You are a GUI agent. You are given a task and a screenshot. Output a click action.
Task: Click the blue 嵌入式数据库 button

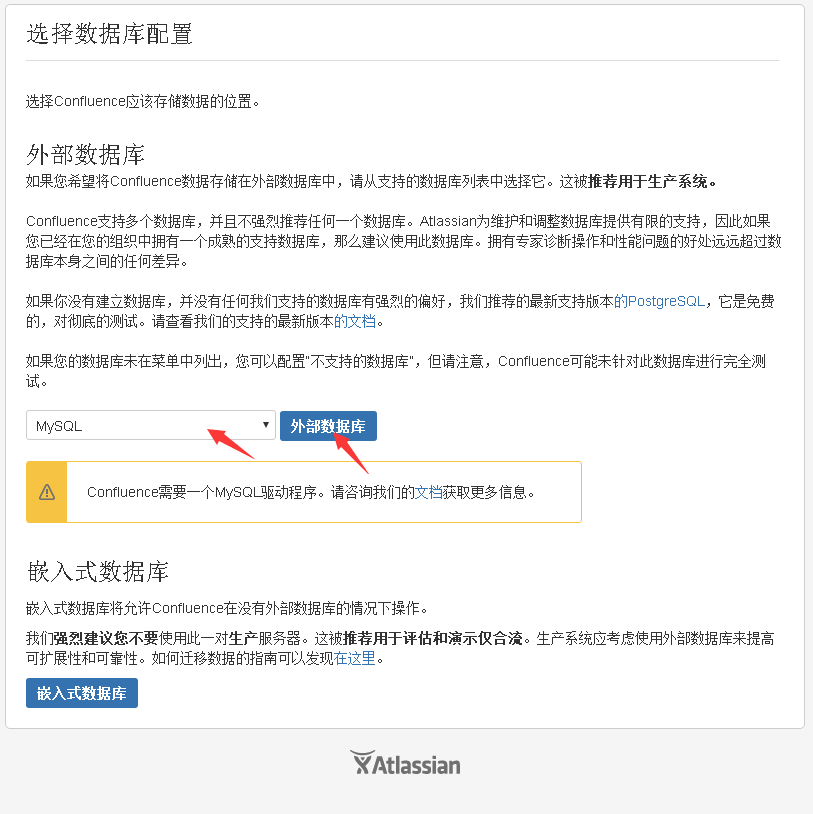pos(82,693)
